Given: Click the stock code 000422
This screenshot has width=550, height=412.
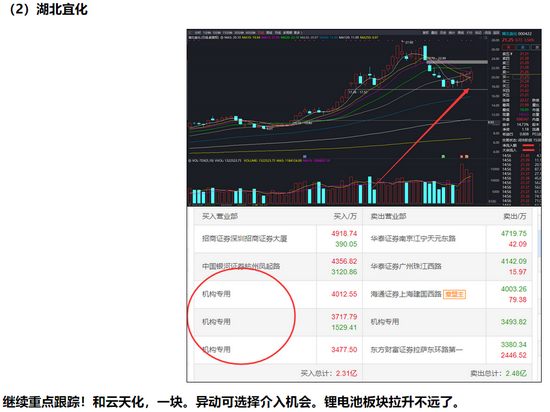Looking at the screenshot, I should click(525, 33).
